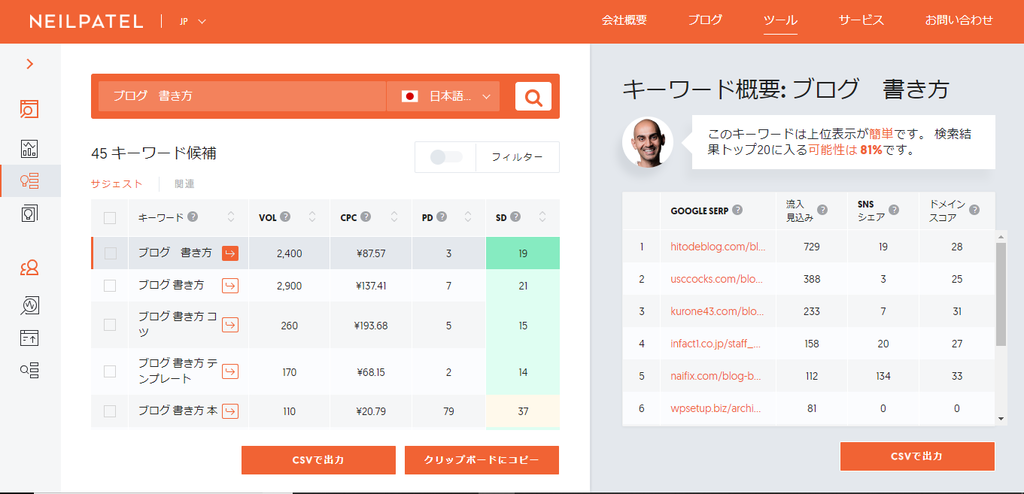The width and height of the screenshot is (1024, 494).
Task: Open arrow icon for 2,900 volume keyword row
Action: point(230,286)
